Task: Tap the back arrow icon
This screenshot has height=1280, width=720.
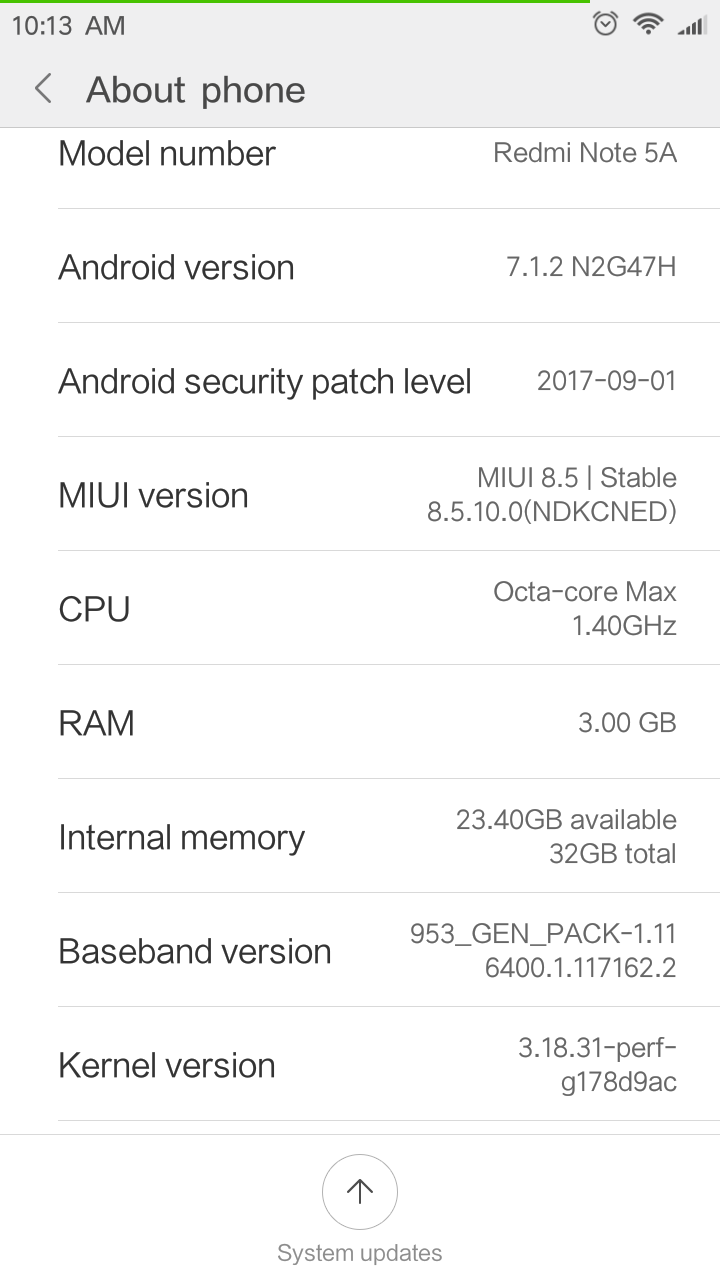Action: (43, 89)
